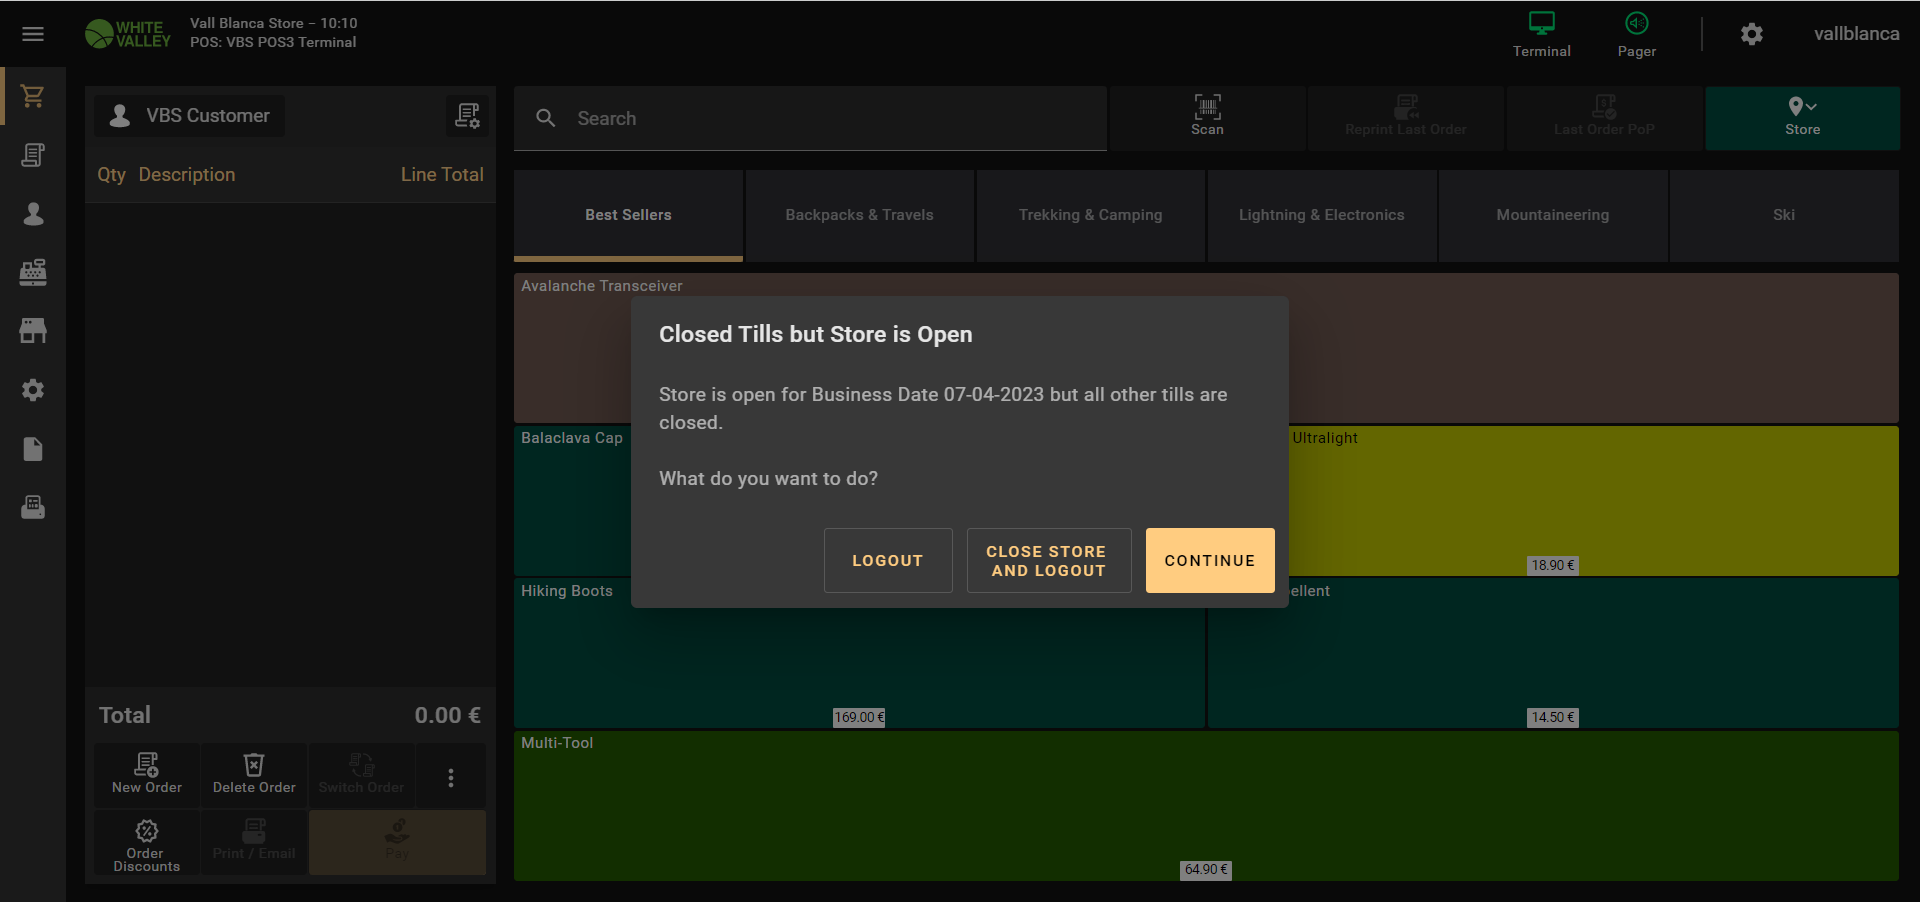Click the Scan barcode button
This screenshot has height=902, width=1920.
pos(1207,118)
